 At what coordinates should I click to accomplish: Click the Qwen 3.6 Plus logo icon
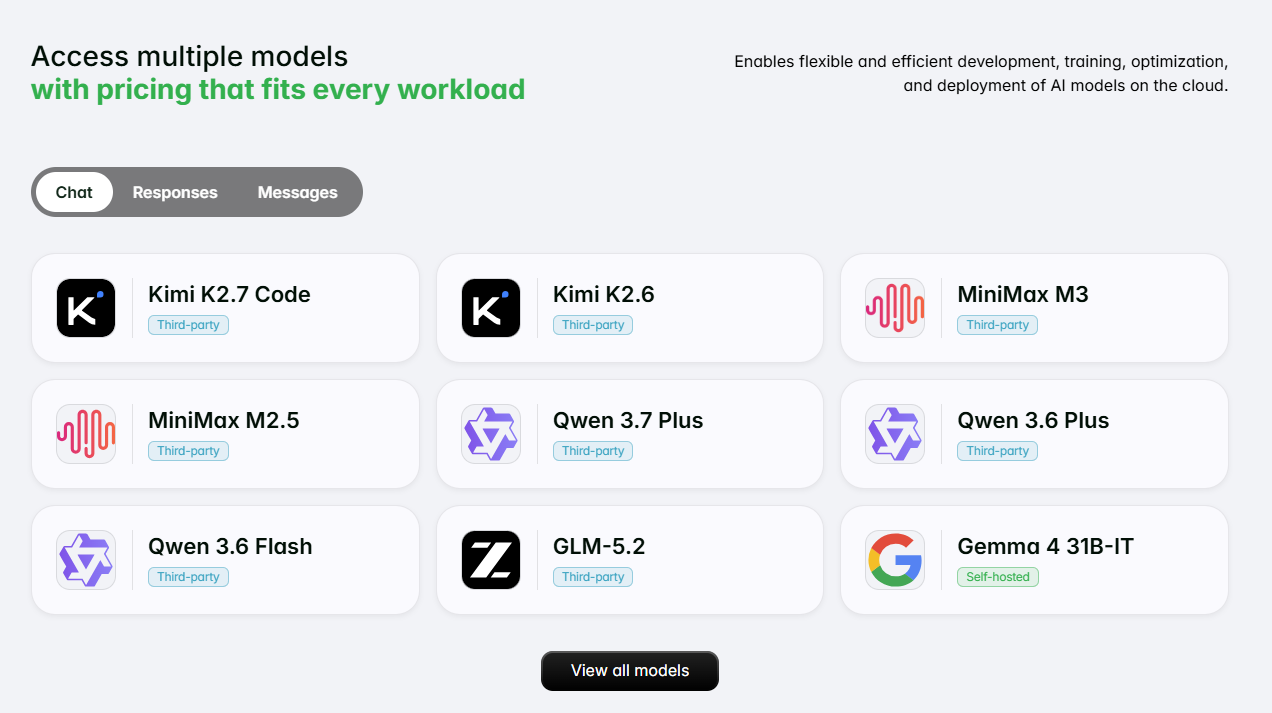click(x=895, y=434)
